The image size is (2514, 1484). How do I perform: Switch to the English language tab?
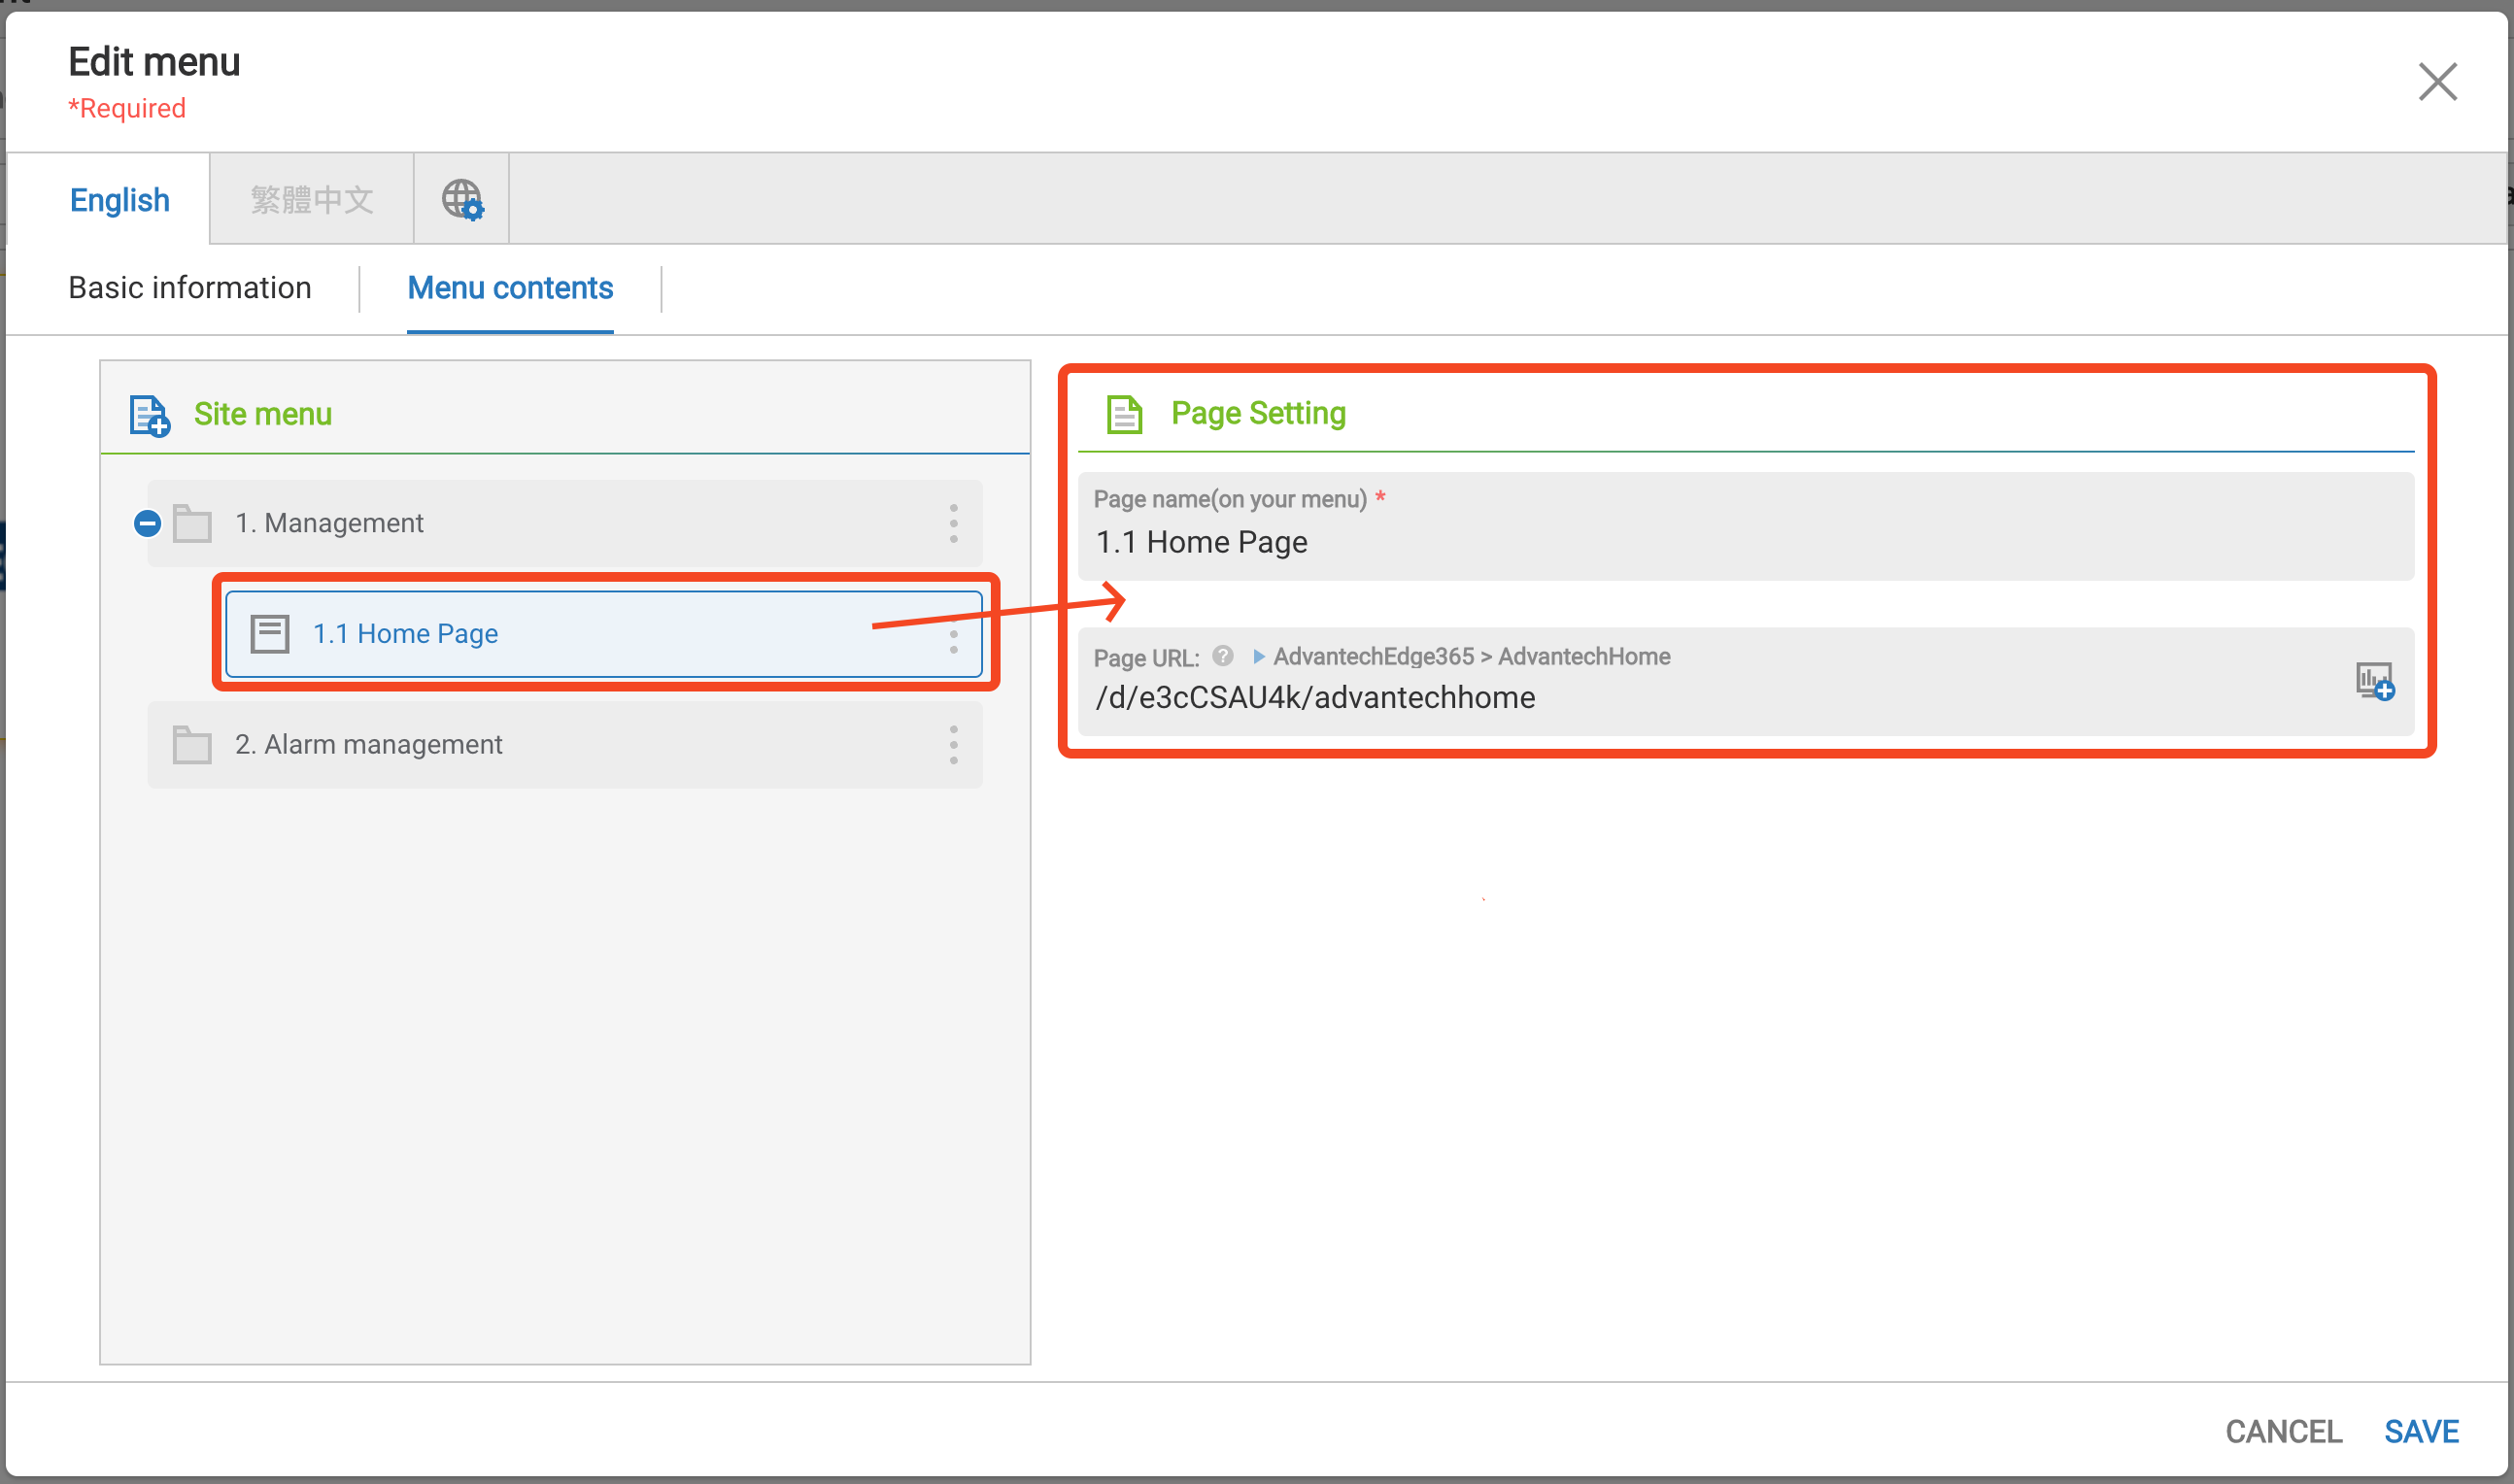(119, 200)
